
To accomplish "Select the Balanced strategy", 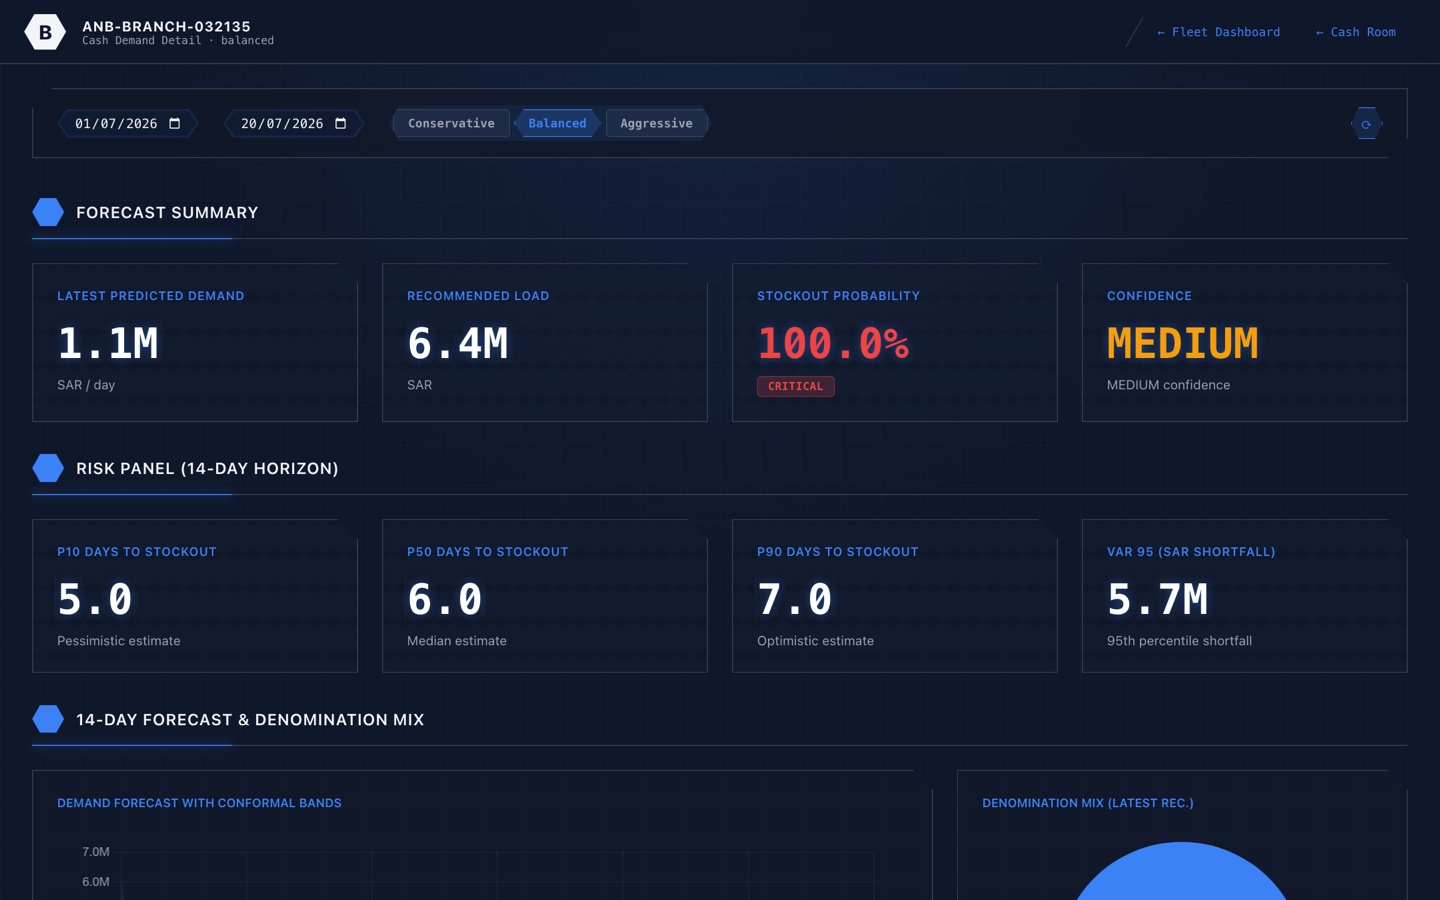I will click(x=557, y=123).
